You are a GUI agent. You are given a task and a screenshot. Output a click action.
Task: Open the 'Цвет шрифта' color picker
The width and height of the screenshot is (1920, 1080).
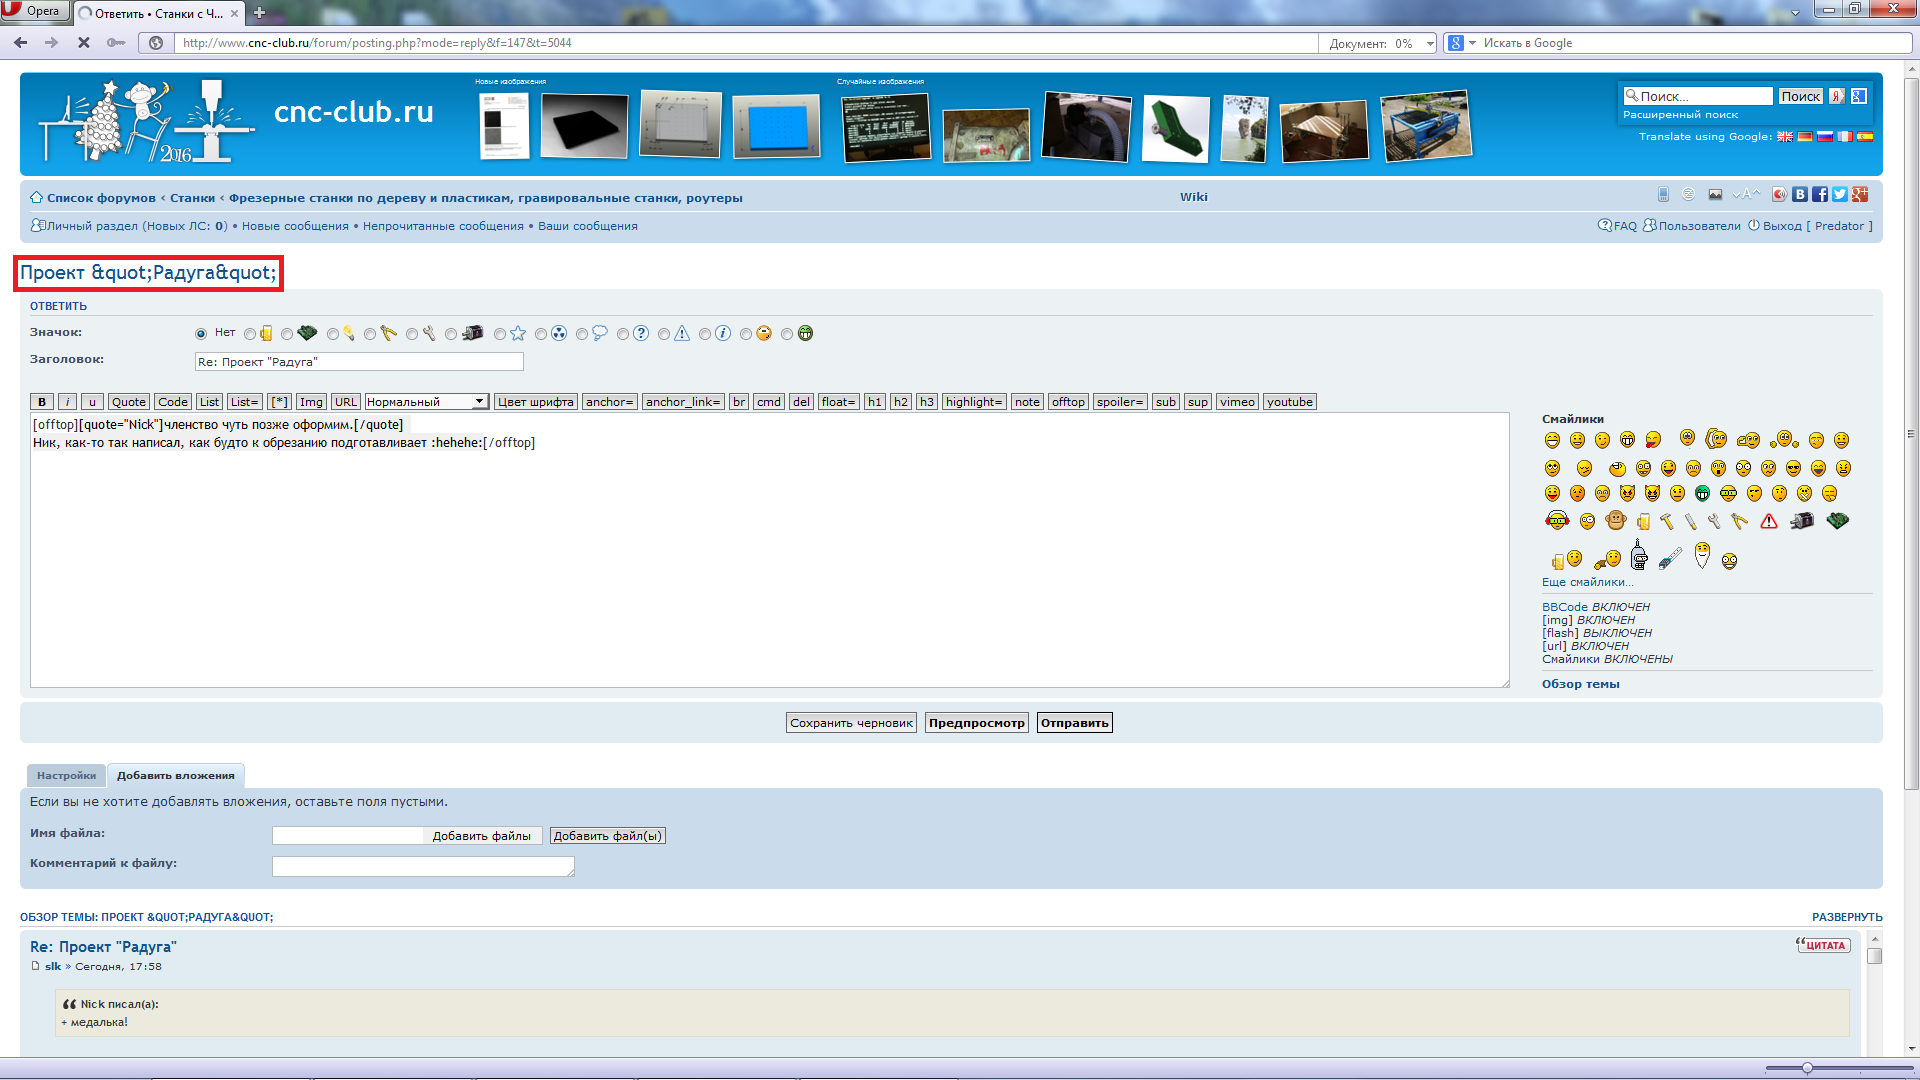pos(535,402)
